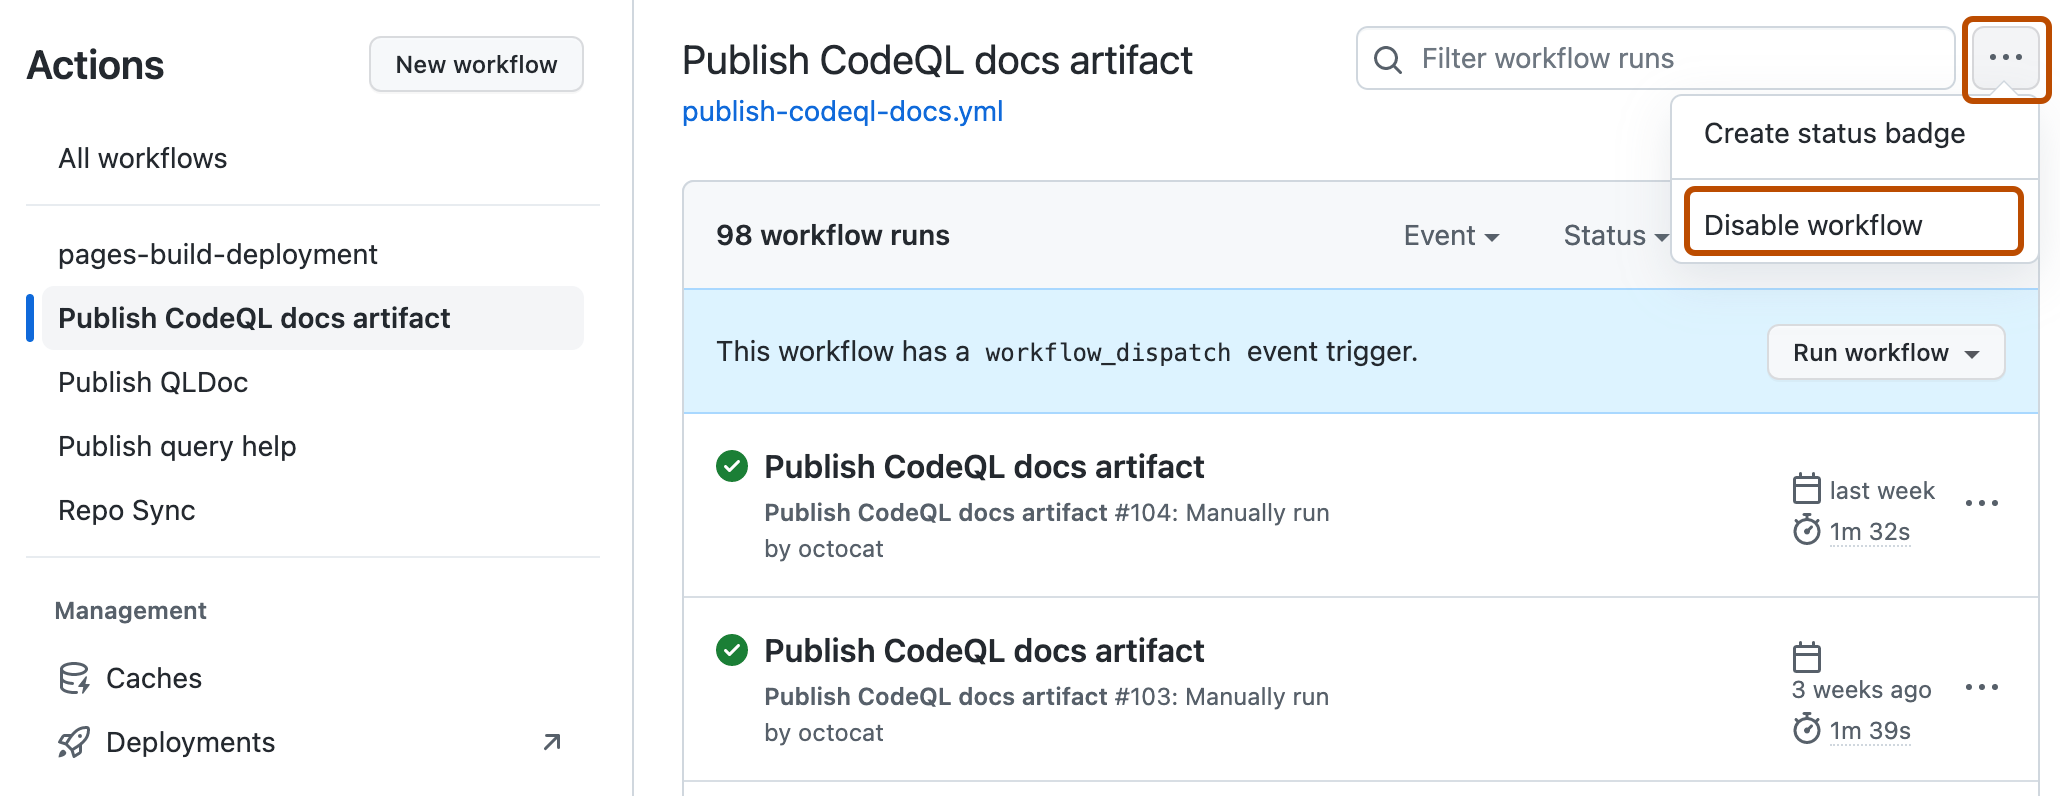2060x796 pixels.
Task: Open the publish-codeql-docs.yml file link
Action: [x=842, y=111]
